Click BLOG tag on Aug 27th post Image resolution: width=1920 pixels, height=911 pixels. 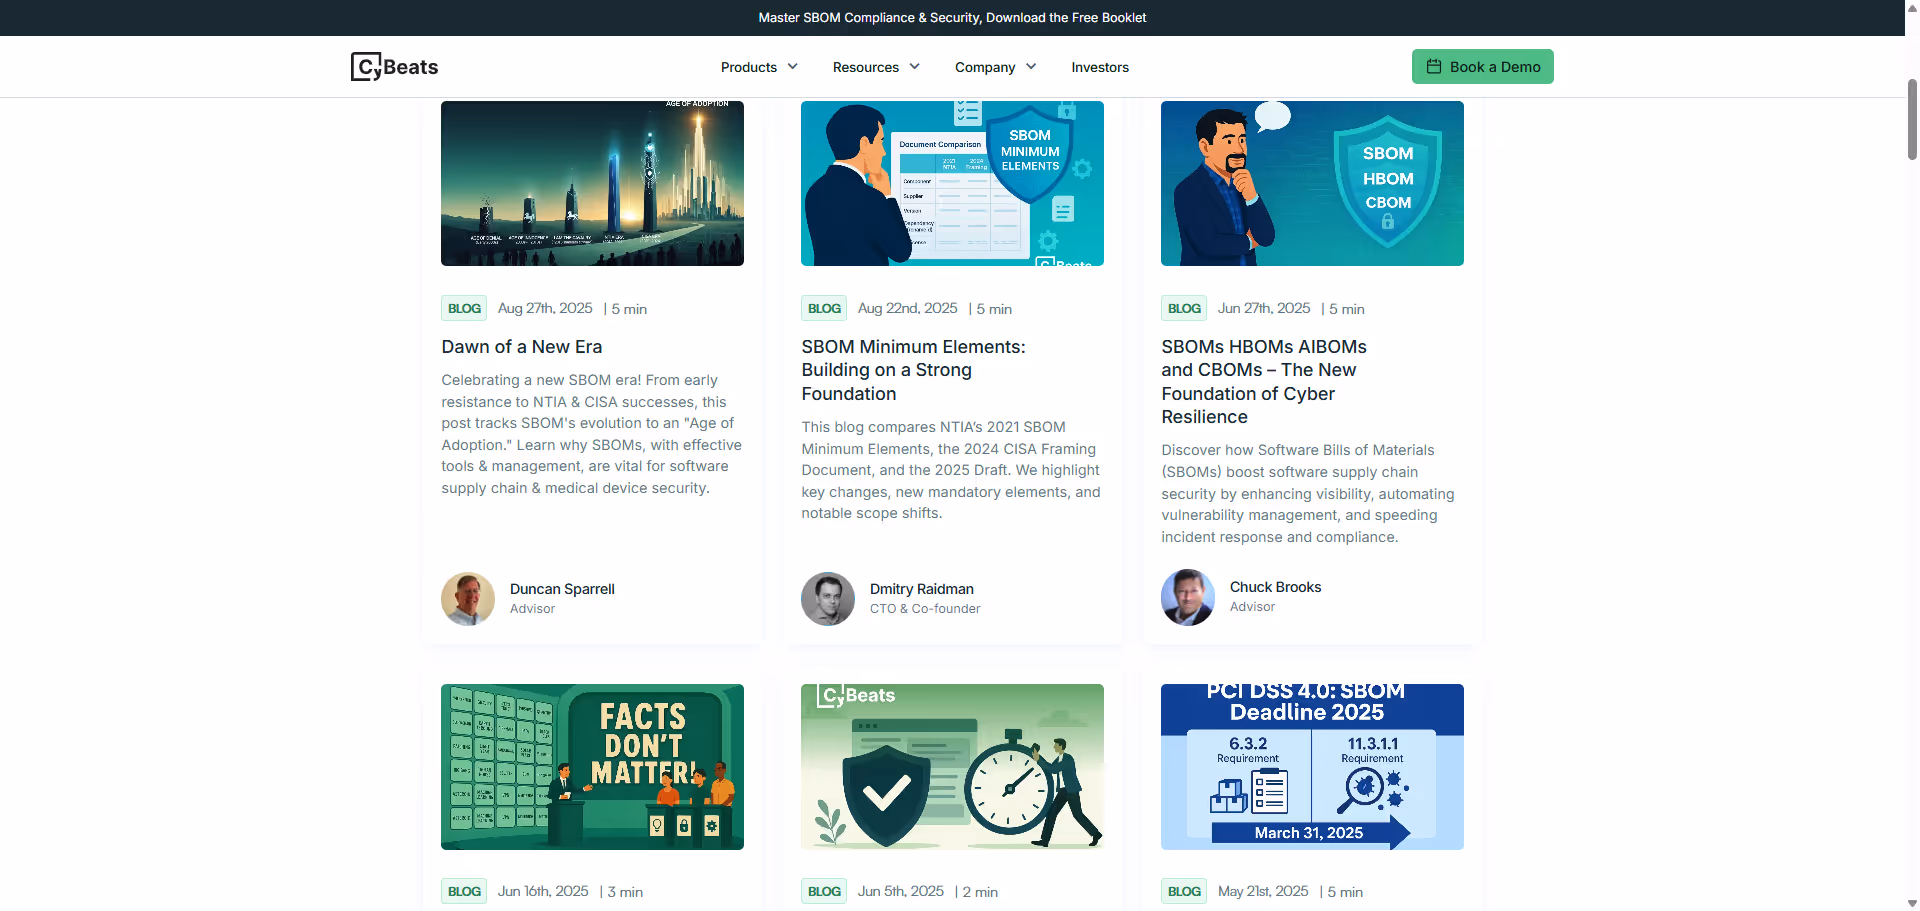click(464, 308)
